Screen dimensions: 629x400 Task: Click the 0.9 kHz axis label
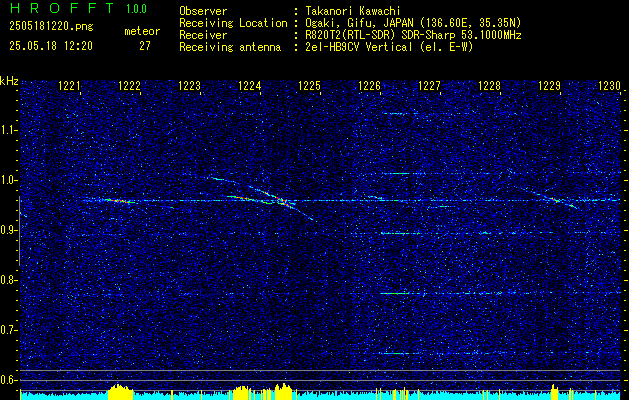click(9, 230)
